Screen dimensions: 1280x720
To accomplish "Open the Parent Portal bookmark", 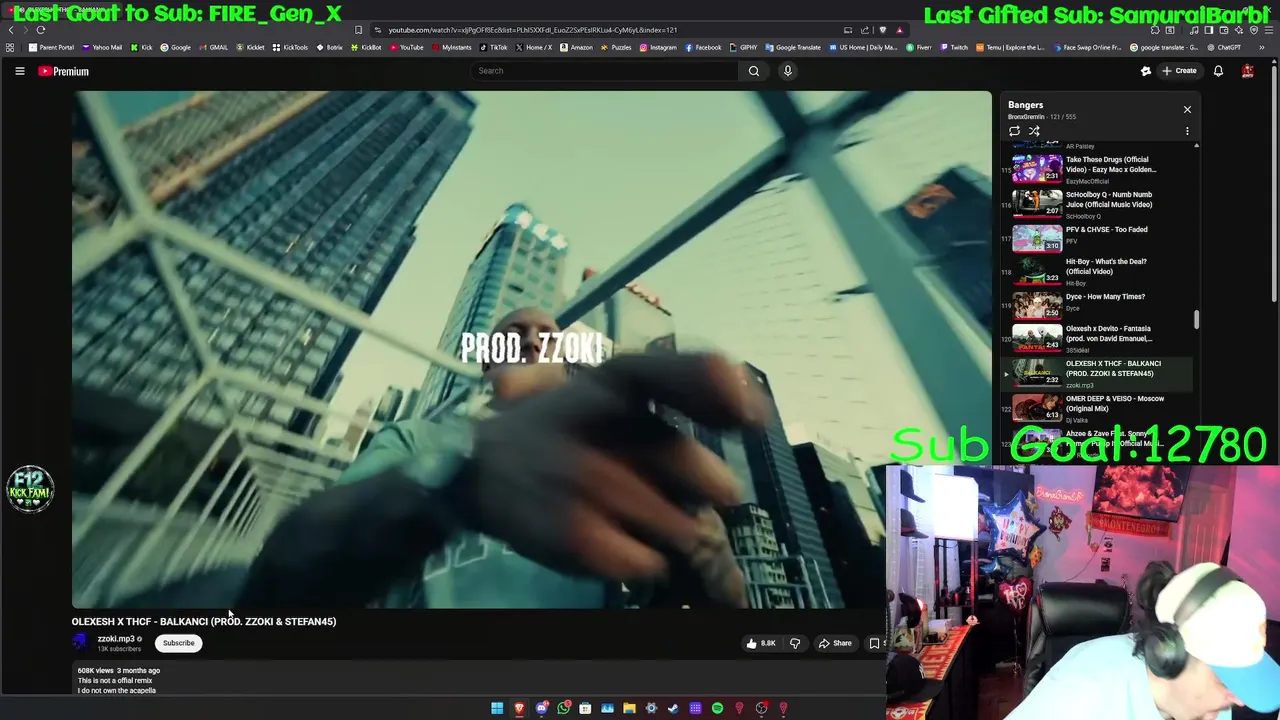I will click(x=52, y=47).
